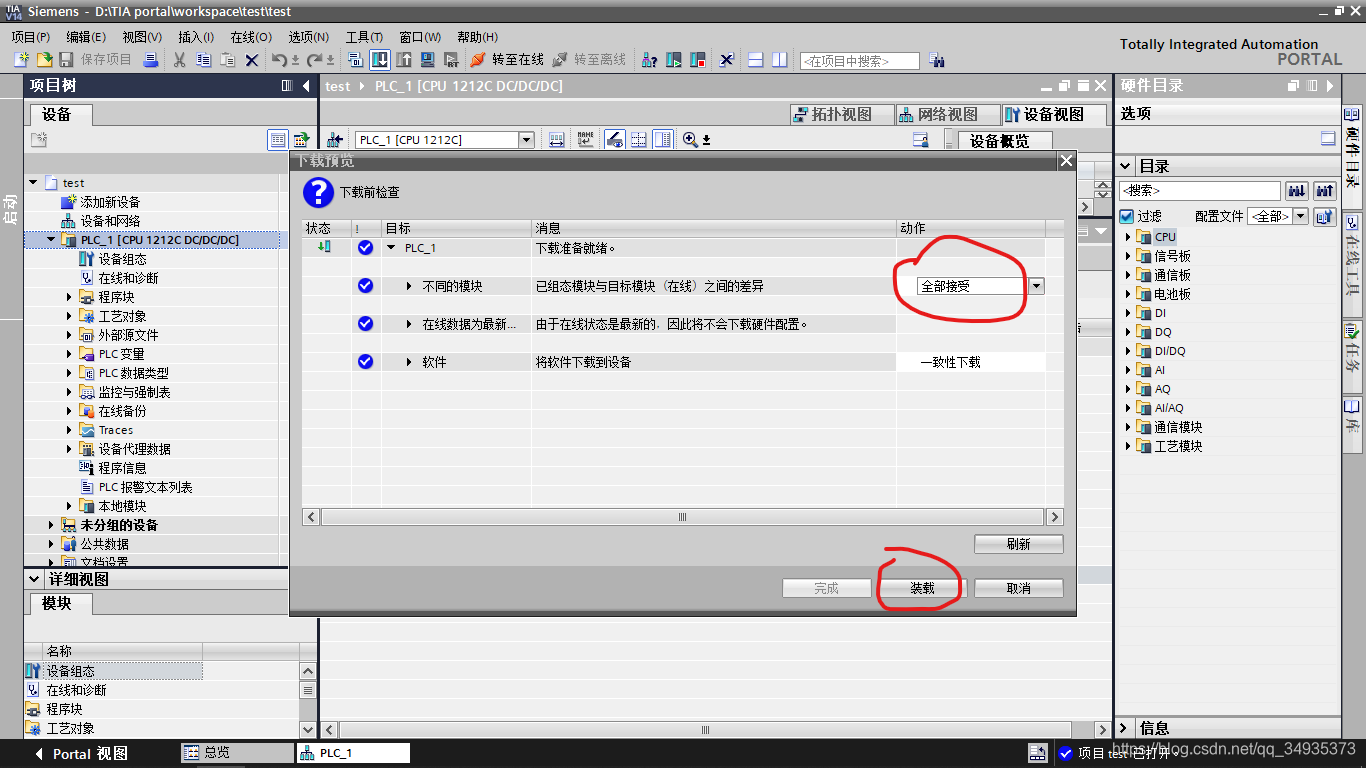1366x768 pixels.
Task: Click the redo arrow icon
Action: point(314,60)
